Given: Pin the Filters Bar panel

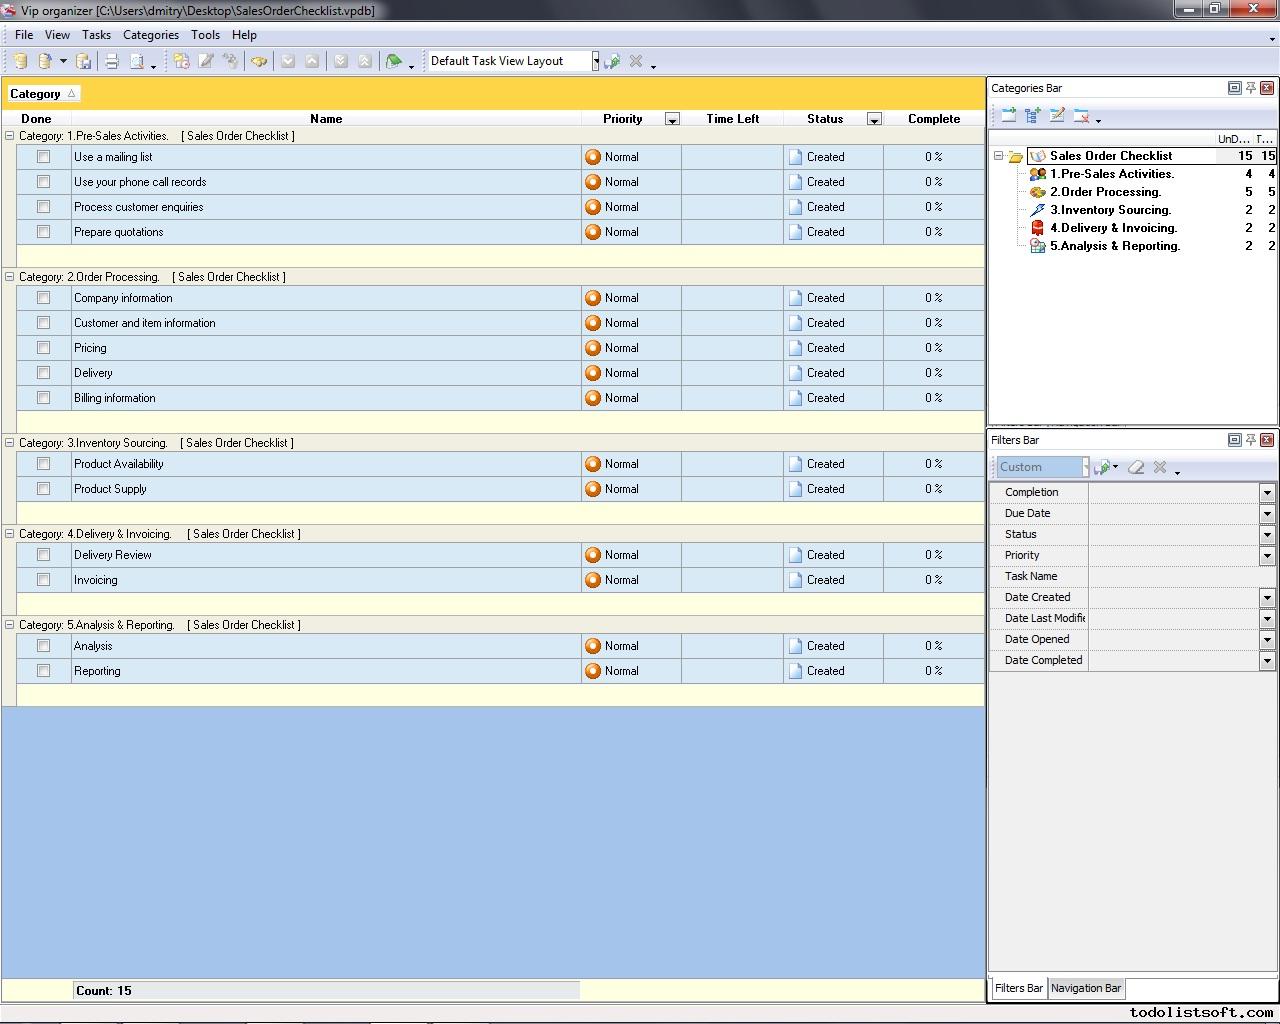Looking at the screenshot, I should [1250, 440].
